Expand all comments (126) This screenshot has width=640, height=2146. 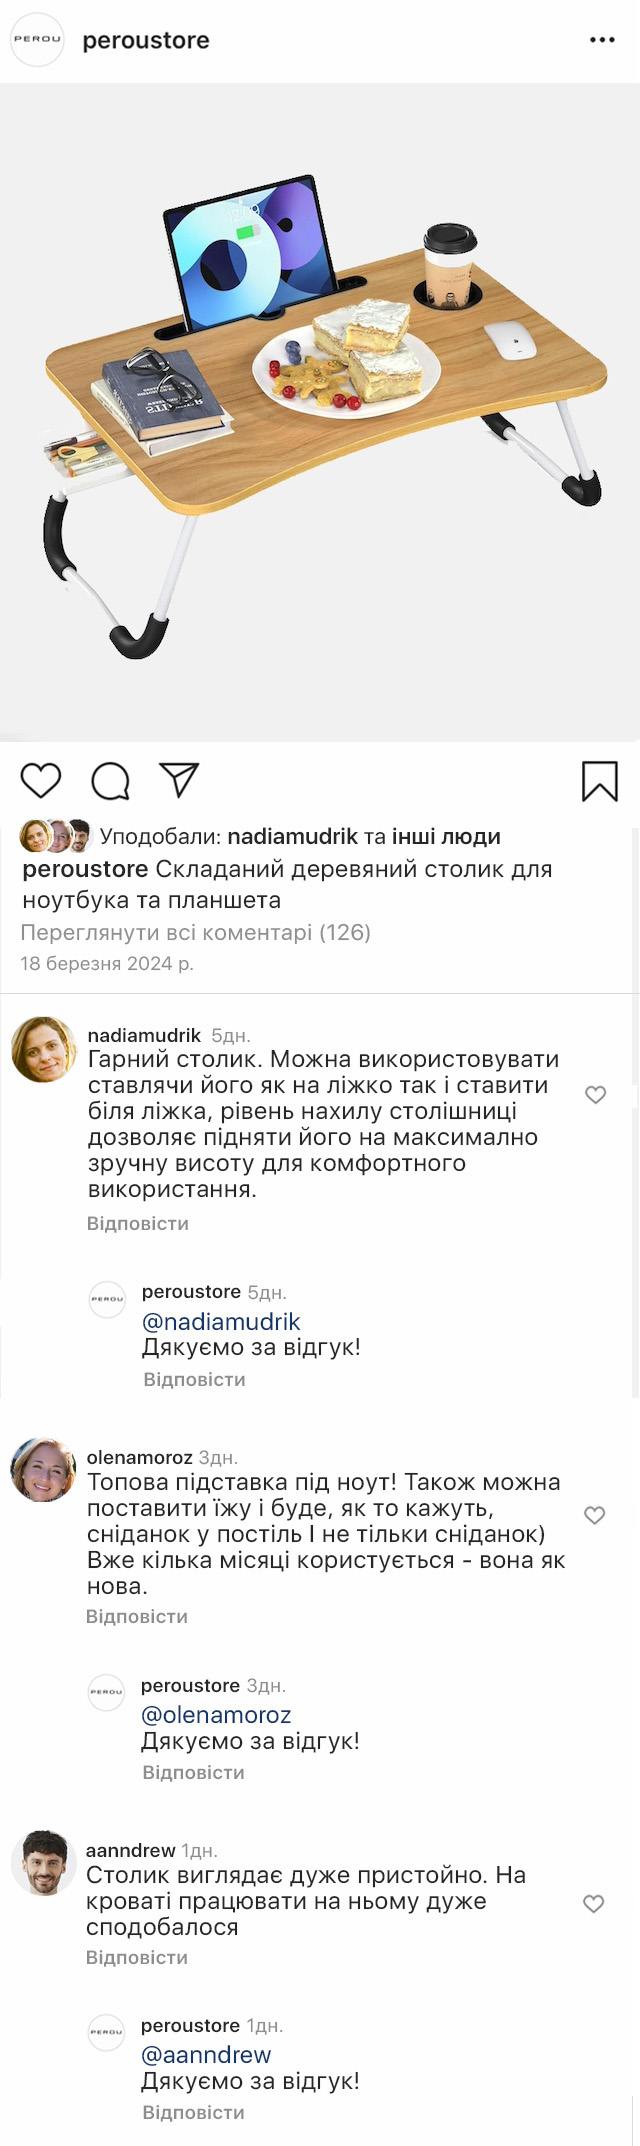(196, 932)
